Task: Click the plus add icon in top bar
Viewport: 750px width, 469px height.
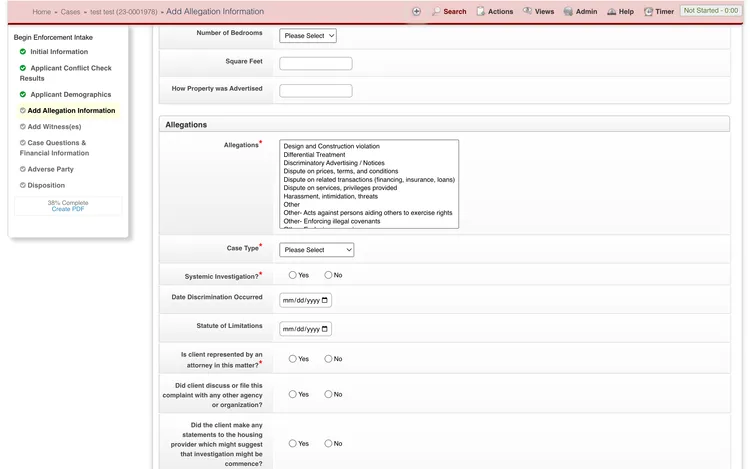Action: tap(416, 11)
